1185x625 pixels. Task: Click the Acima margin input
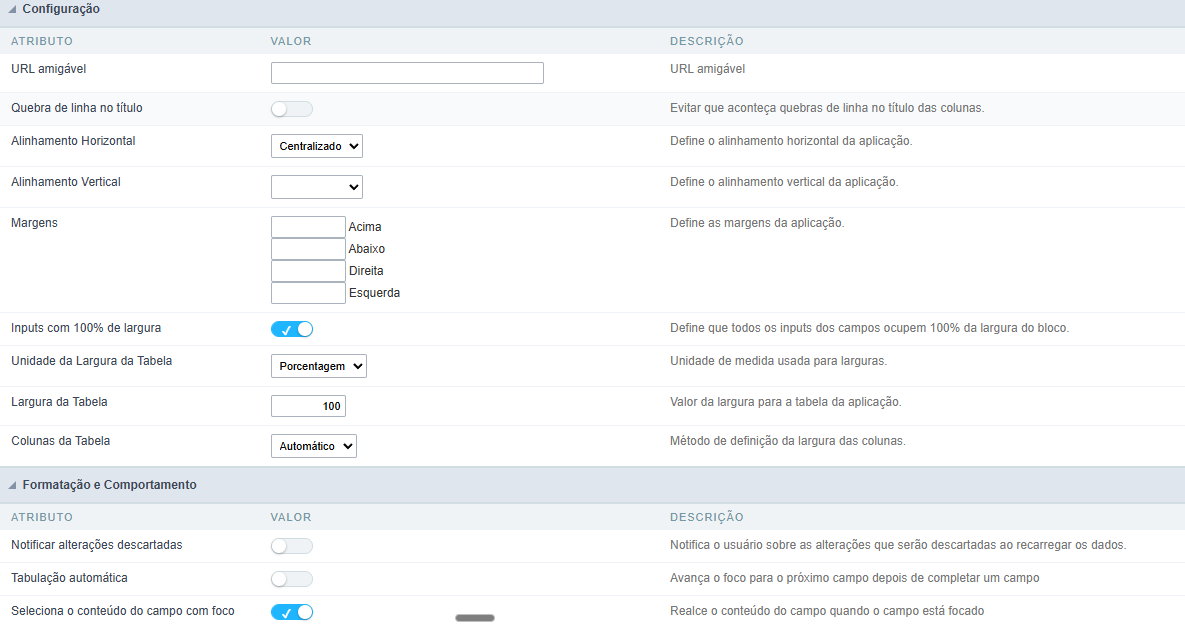(308, 227)
